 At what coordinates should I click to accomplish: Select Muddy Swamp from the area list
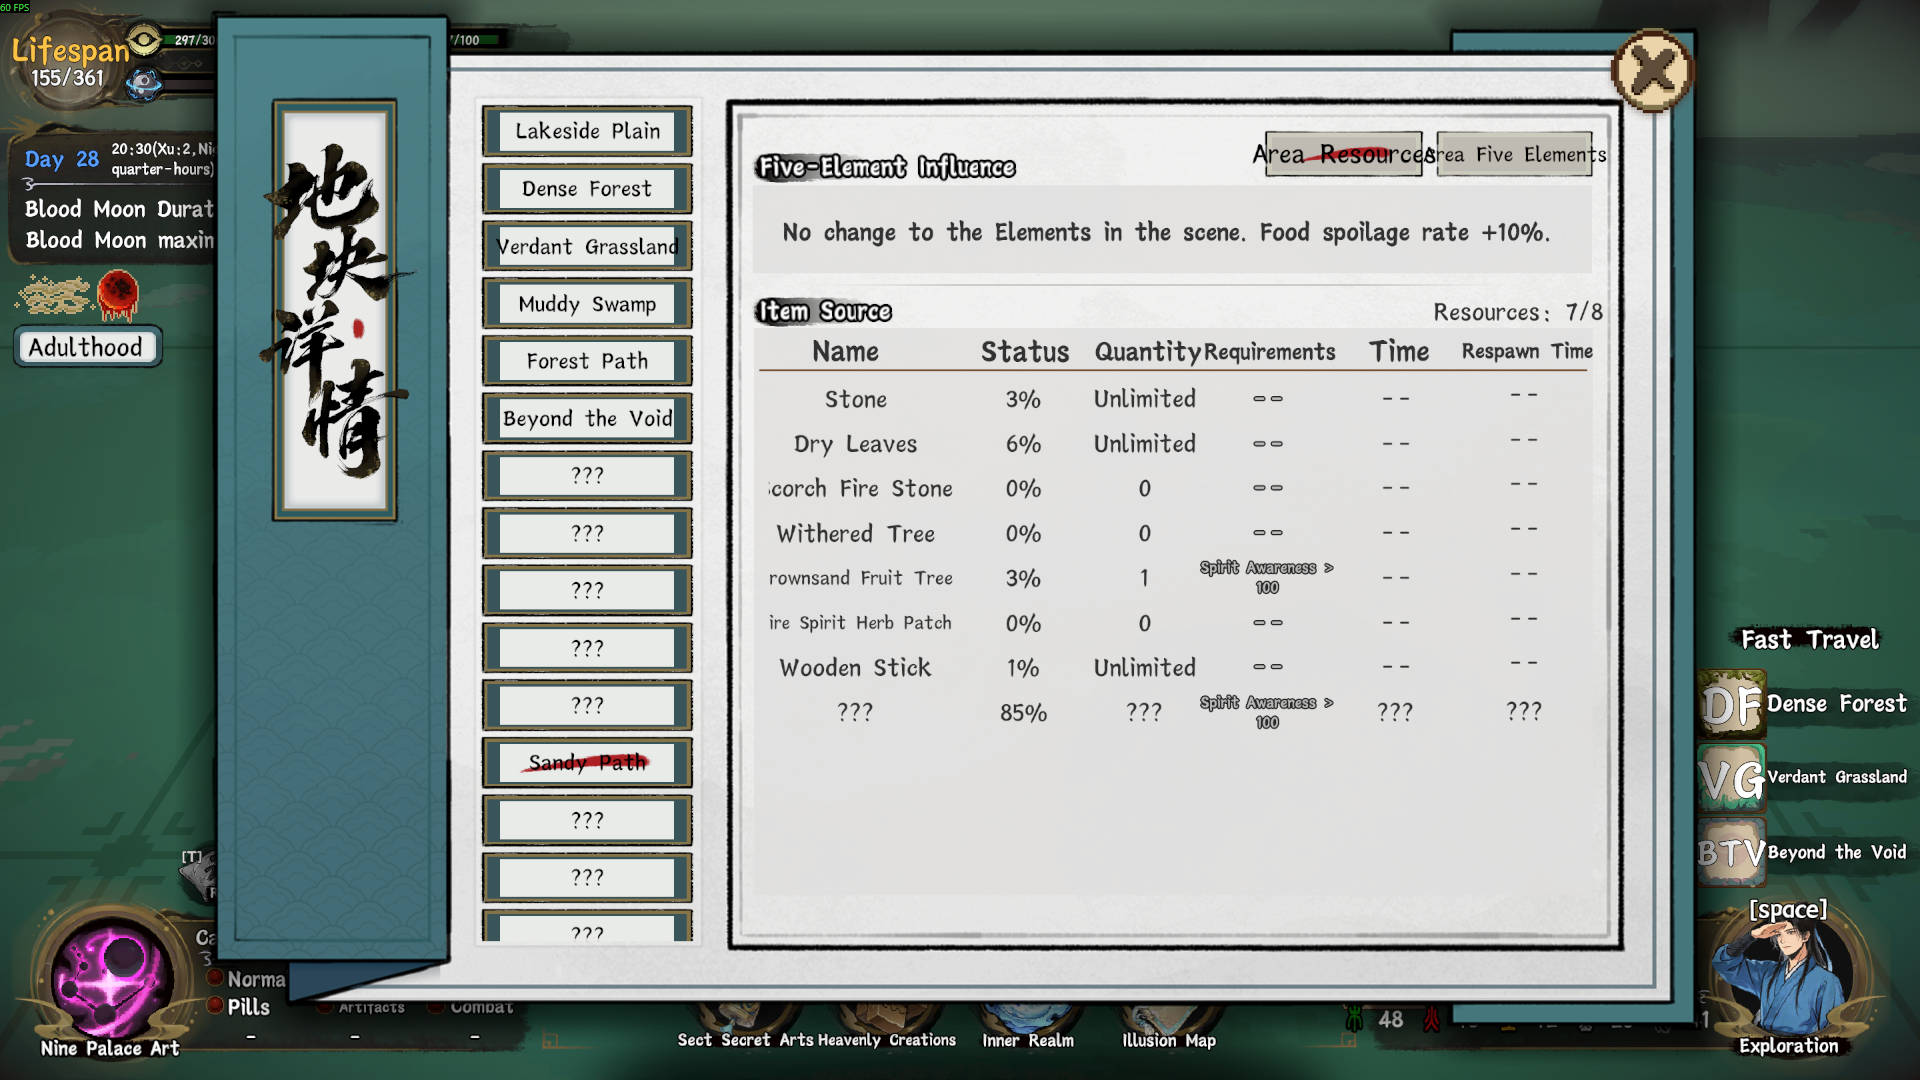587,304
